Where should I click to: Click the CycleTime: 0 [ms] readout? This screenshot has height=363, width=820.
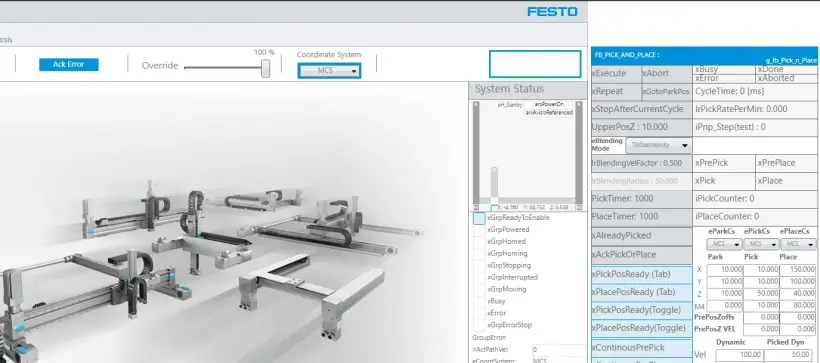point(756,92)
